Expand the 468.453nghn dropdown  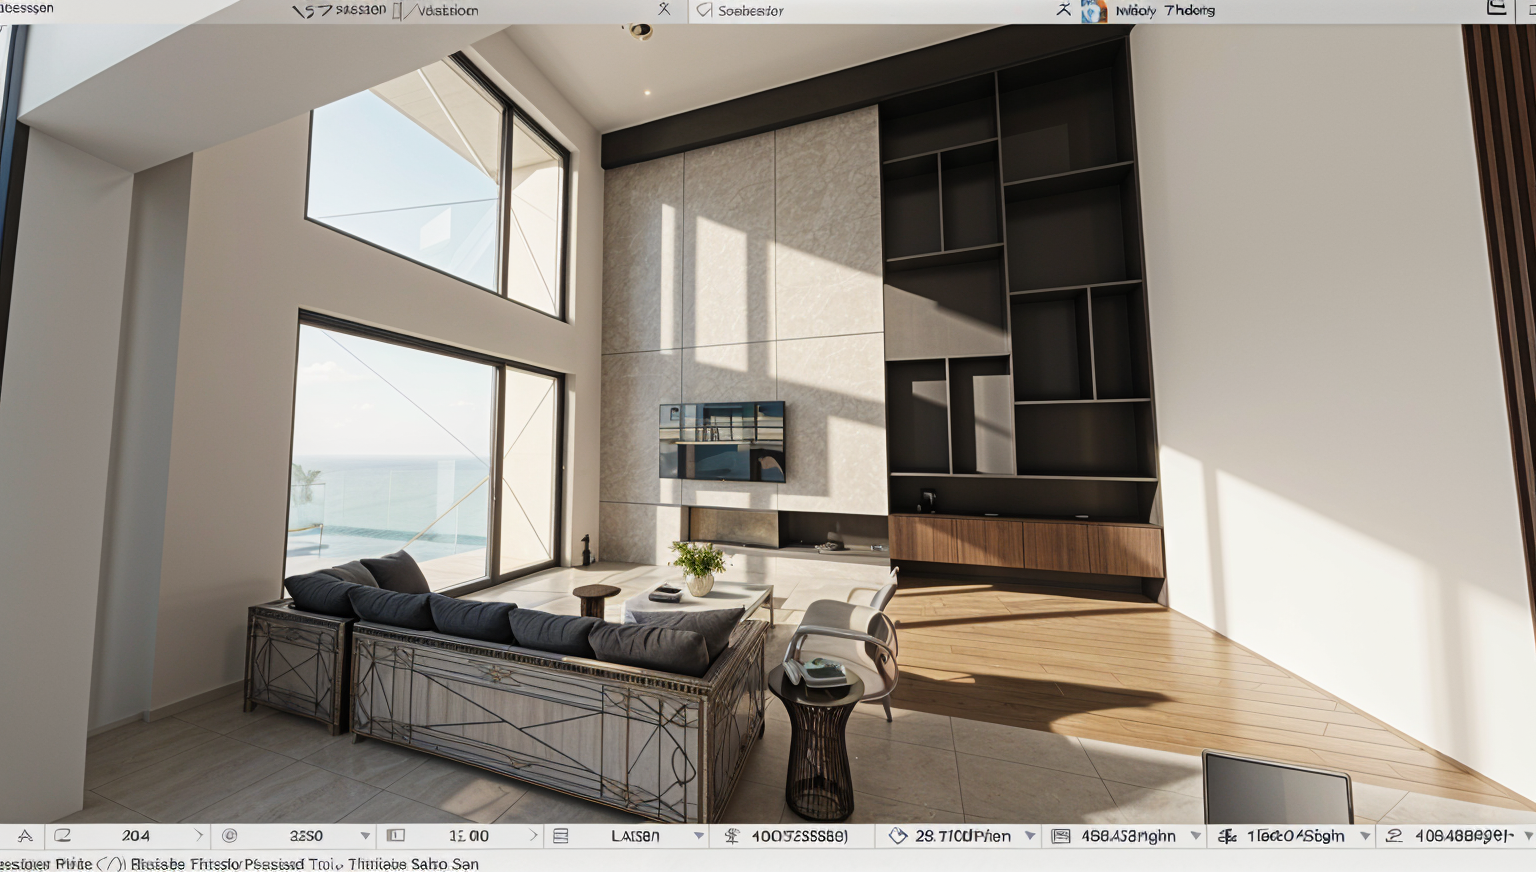(1195, 836)
